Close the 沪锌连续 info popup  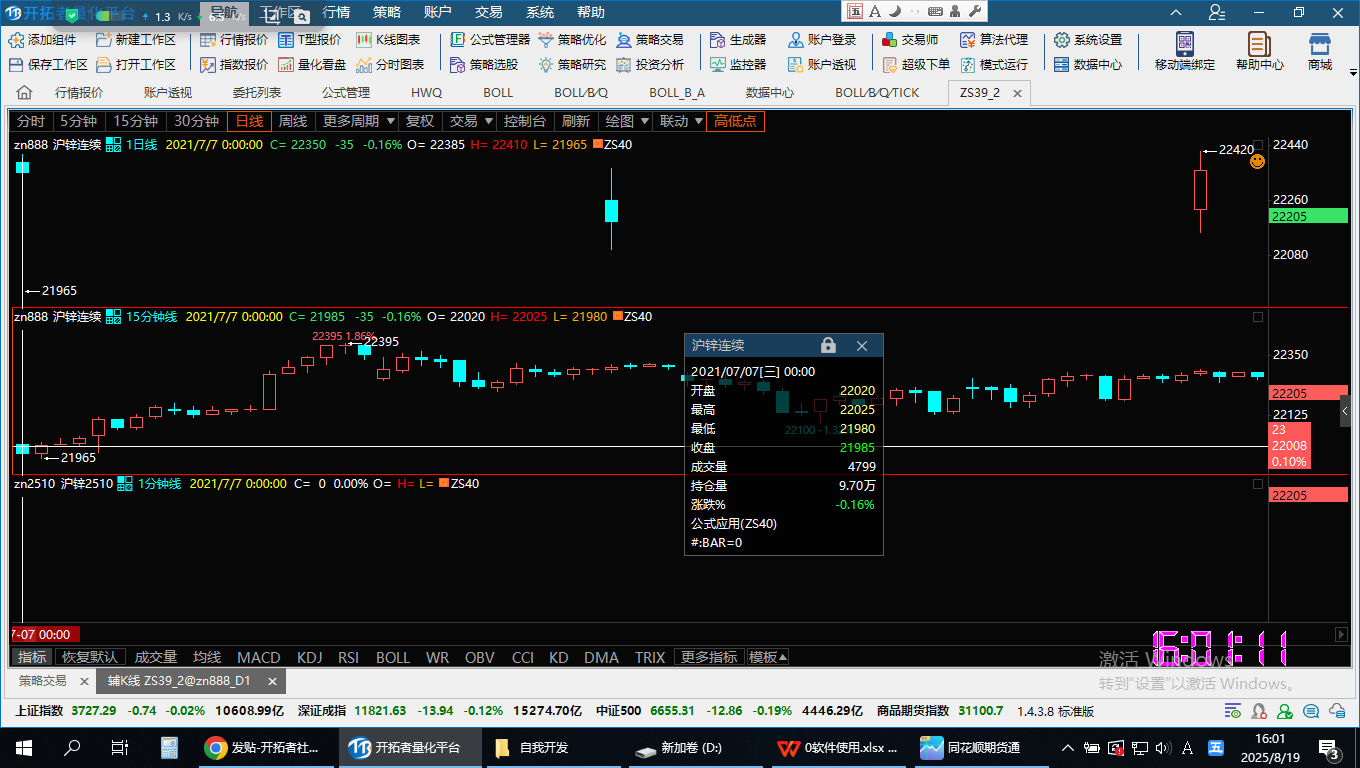click(x=862, y=345)
